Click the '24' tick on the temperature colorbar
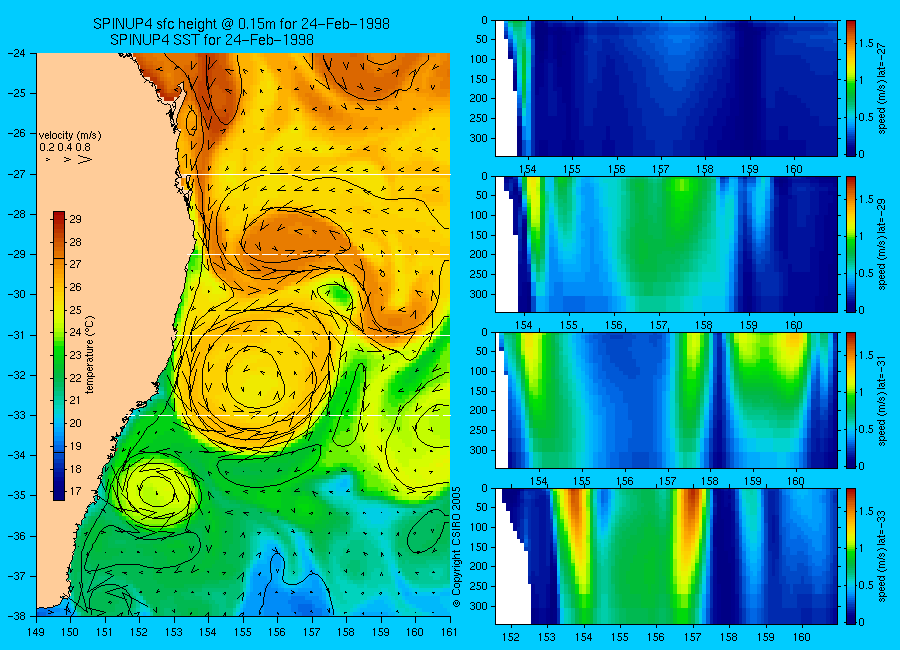This screenshot has width=900, height=650. [x=75, y=332]
